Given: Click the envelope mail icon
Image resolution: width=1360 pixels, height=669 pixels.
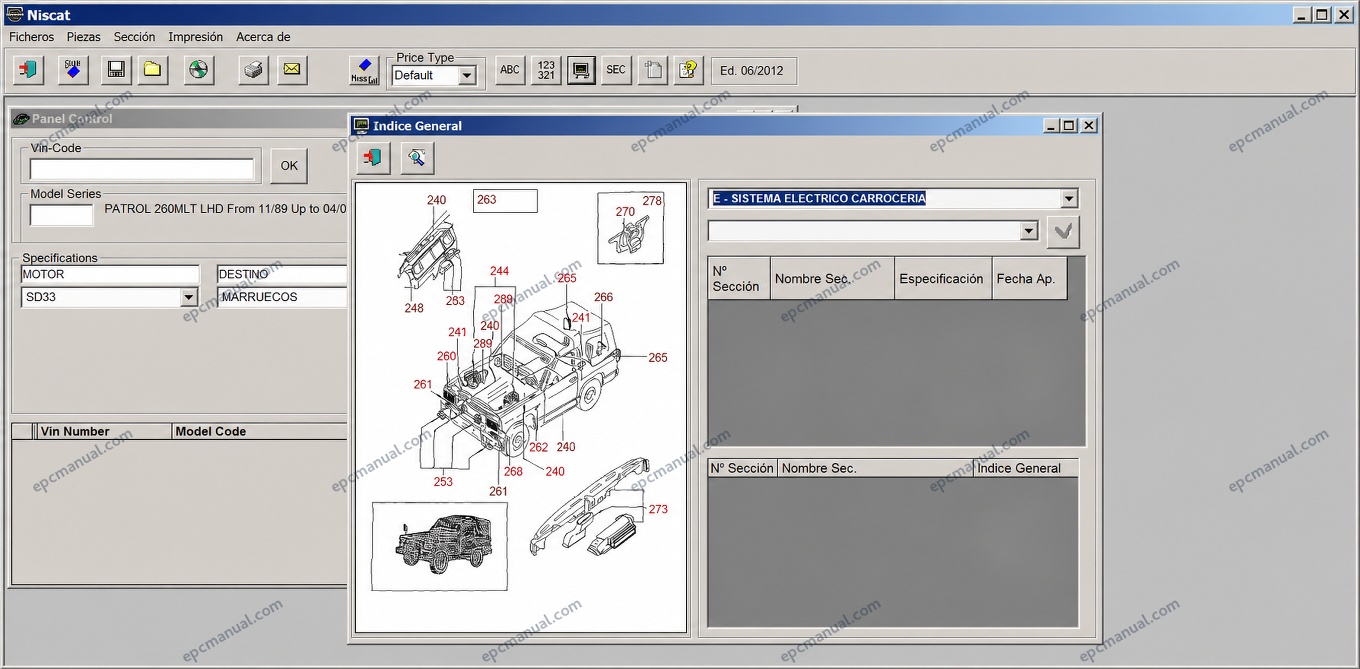Looking at the screenshot, I should pos(292,70).
